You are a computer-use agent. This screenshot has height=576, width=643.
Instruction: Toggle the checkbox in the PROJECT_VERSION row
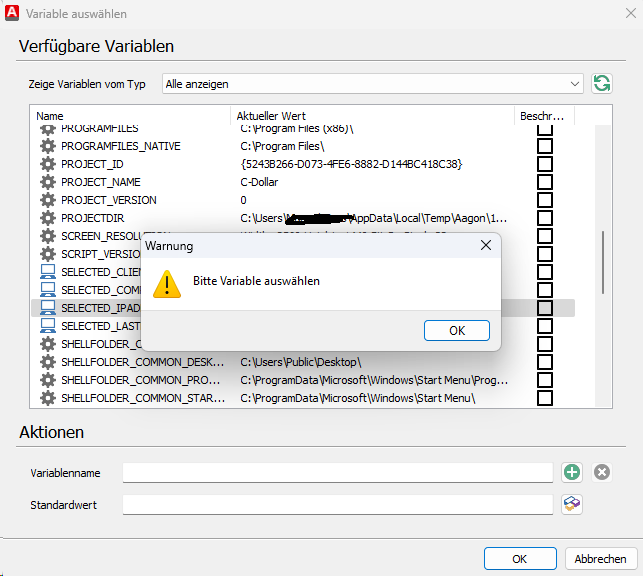545,200
